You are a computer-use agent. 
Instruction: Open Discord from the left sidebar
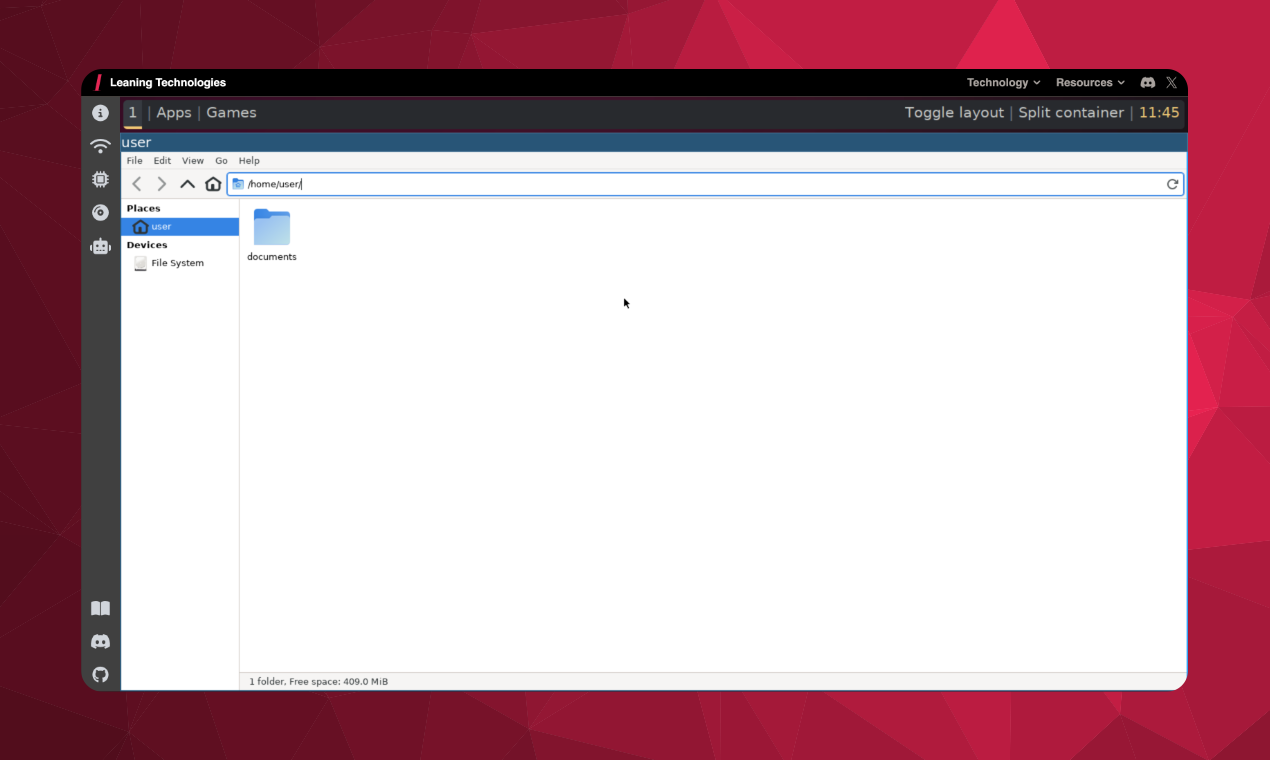coord(100,641)
